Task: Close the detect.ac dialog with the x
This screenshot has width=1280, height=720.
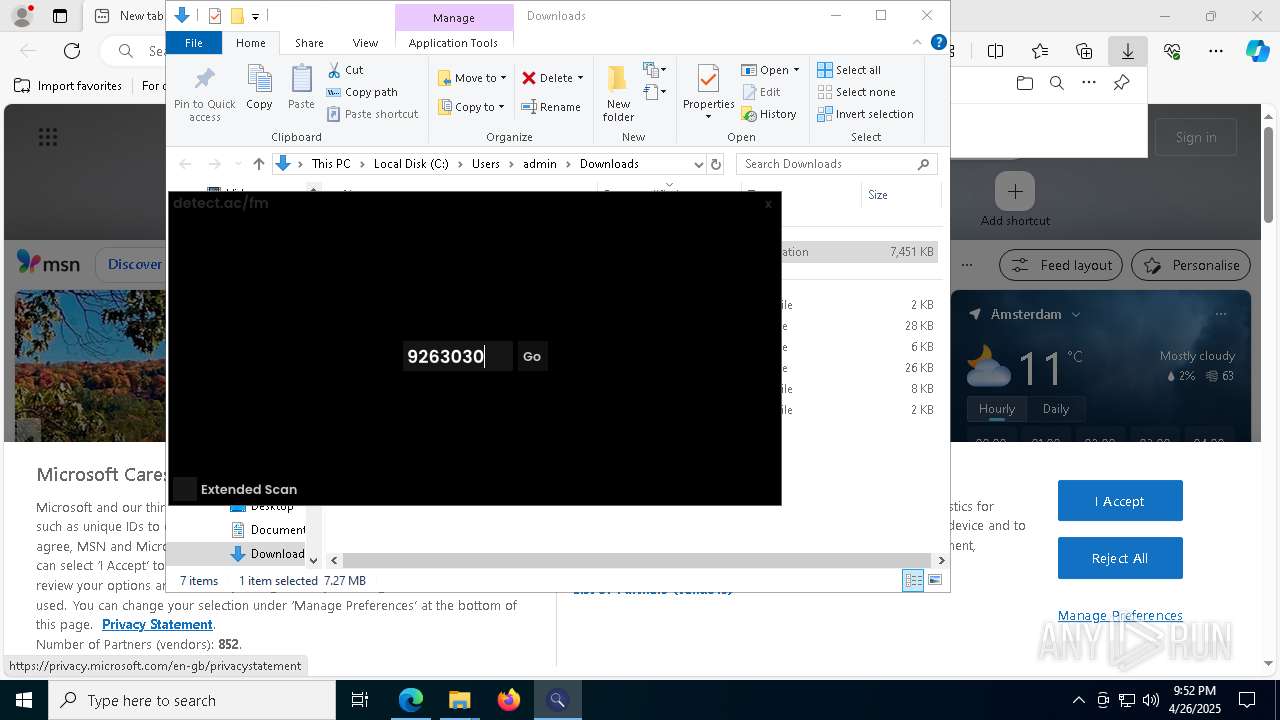Action: click(768, 204)
